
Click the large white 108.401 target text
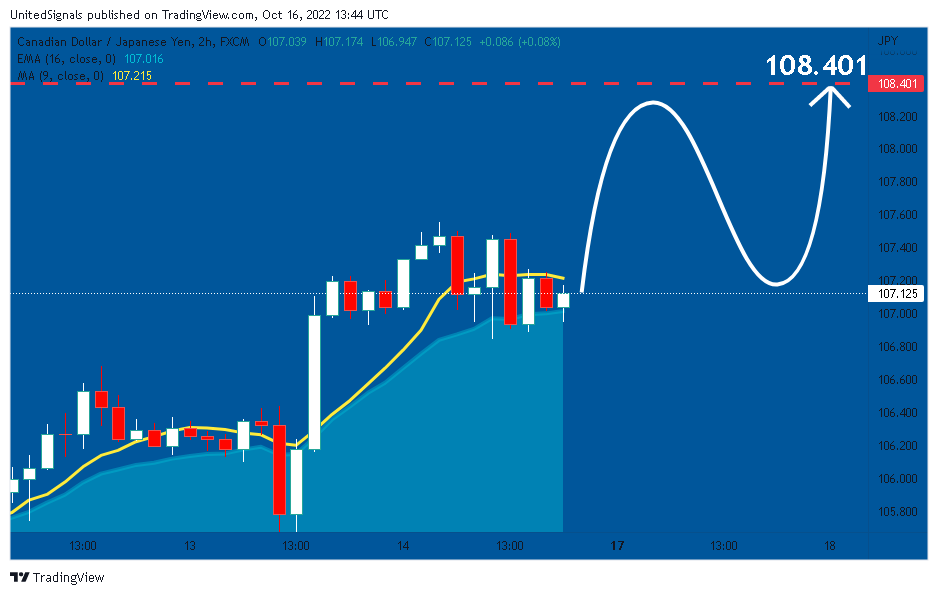[816, 65]
